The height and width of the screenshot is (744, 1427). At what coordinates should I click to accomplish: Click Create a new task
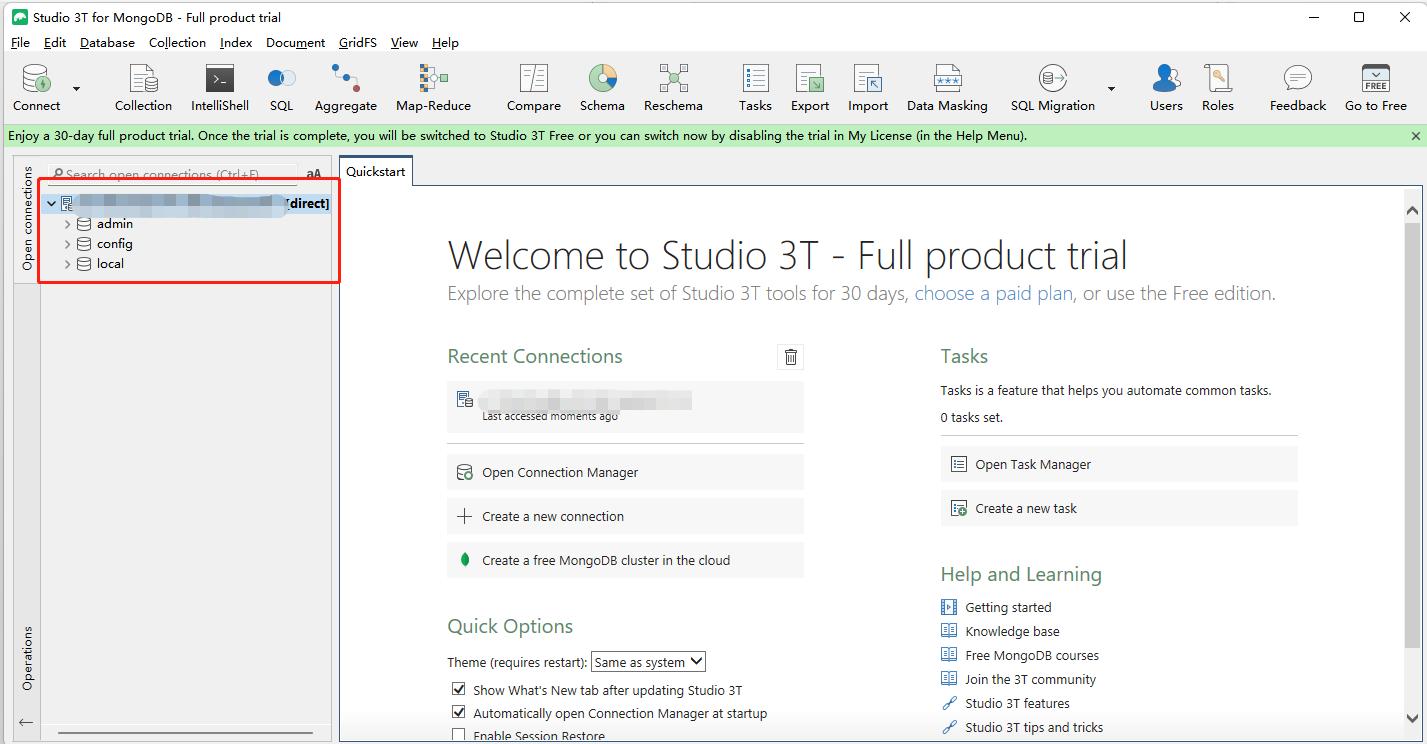pos(1119,508)
